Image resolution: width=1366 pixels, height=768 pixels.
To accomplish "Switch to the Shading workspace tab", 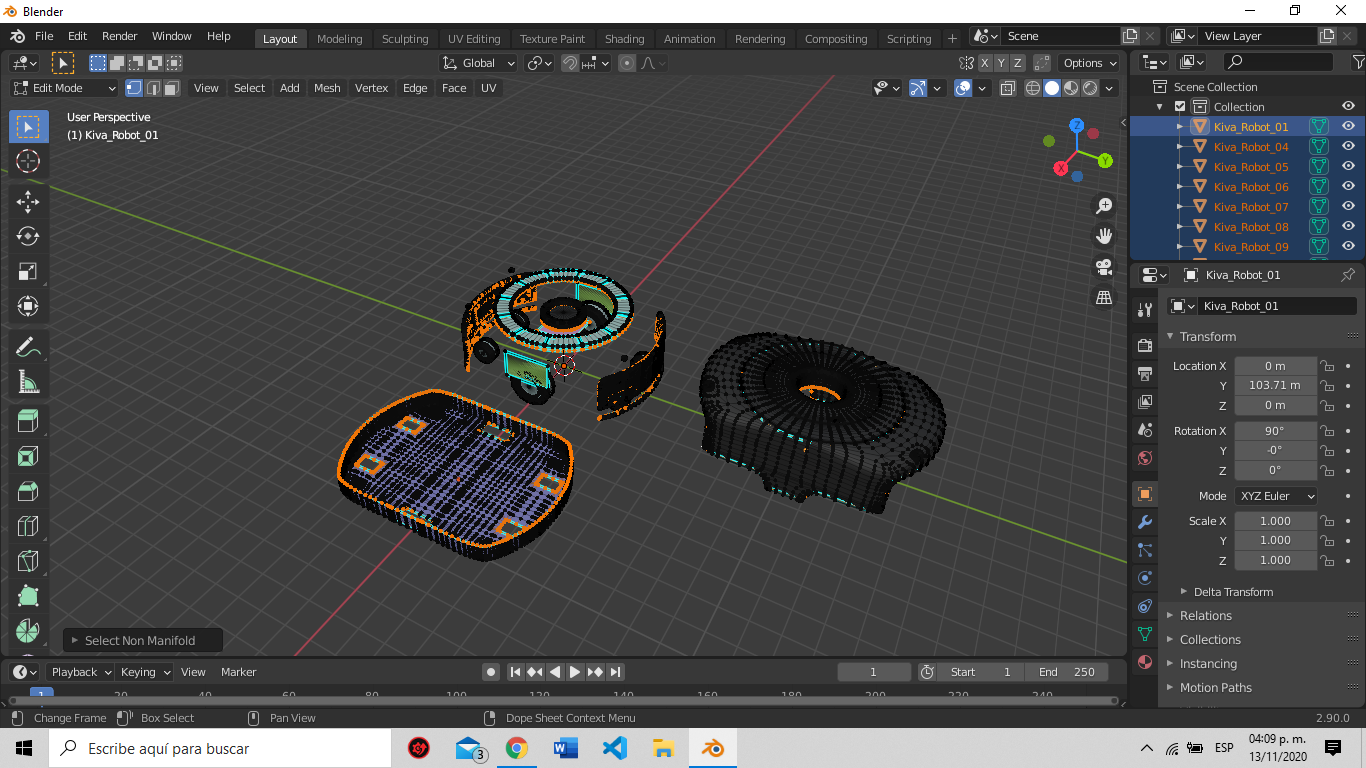I will 624,39.
